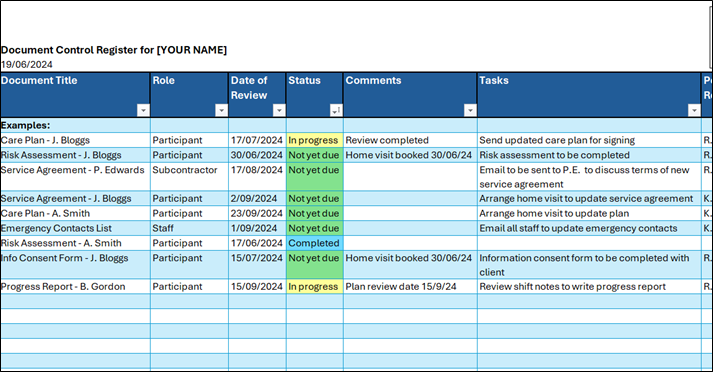Select the Role header cell
Viewport: 713px width, 372px height.
[x=189, y=95]
